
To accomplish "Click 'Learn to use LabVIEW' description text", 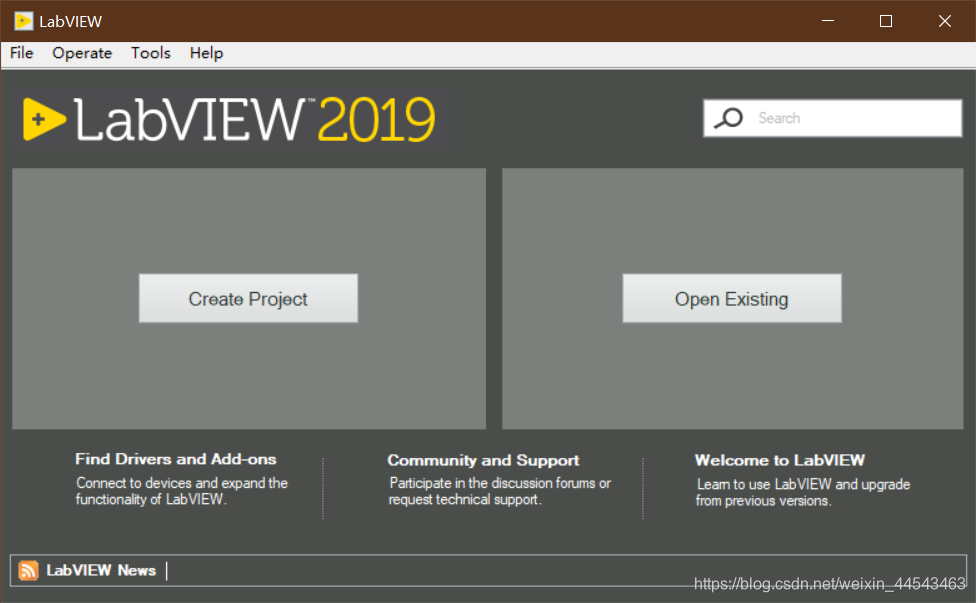I will pos(803,492).
